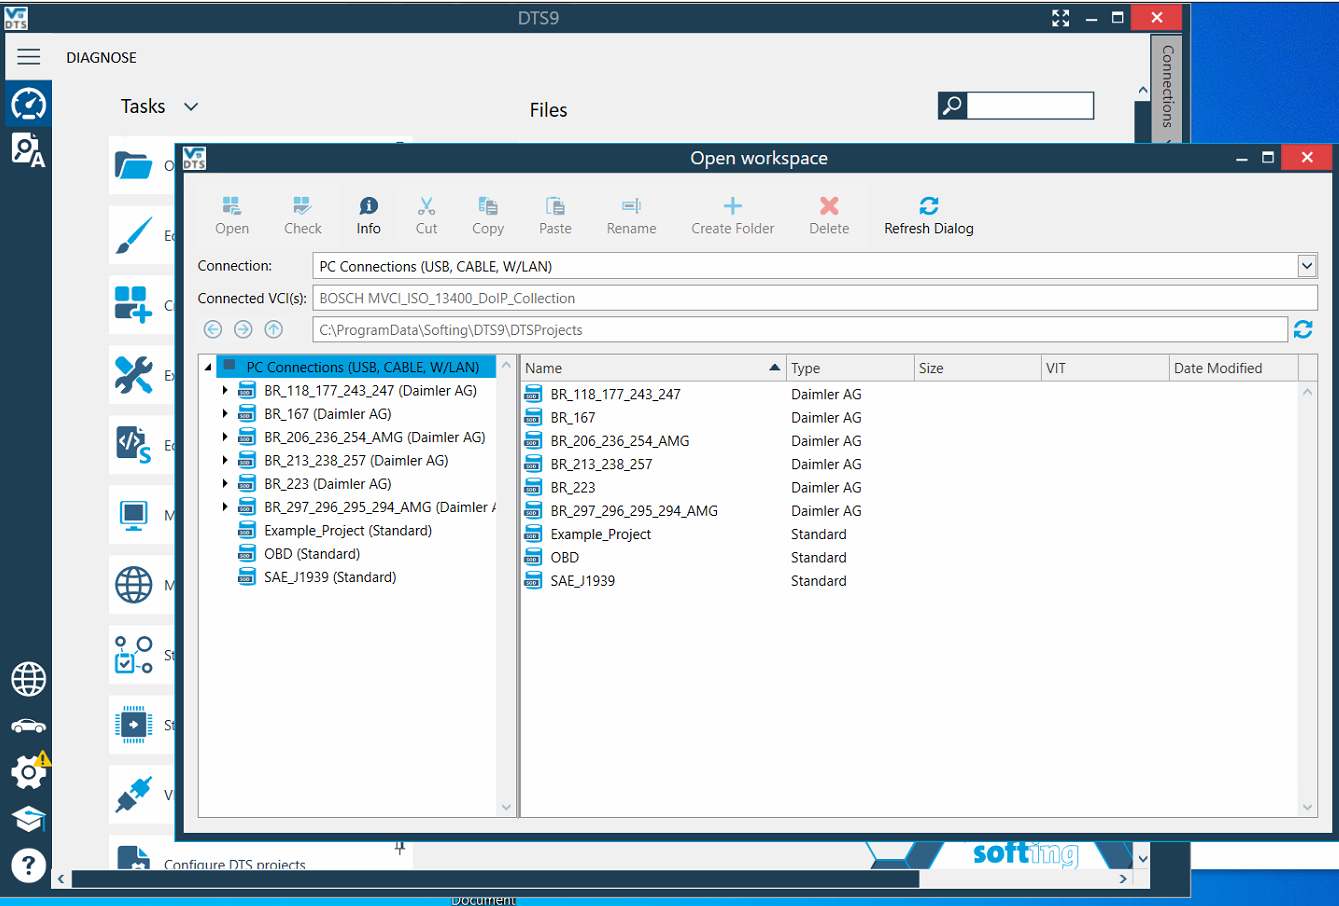Select Example_Project (Standard) in the tree
This screenshot has width=1339, height=906.
point(348,531)
